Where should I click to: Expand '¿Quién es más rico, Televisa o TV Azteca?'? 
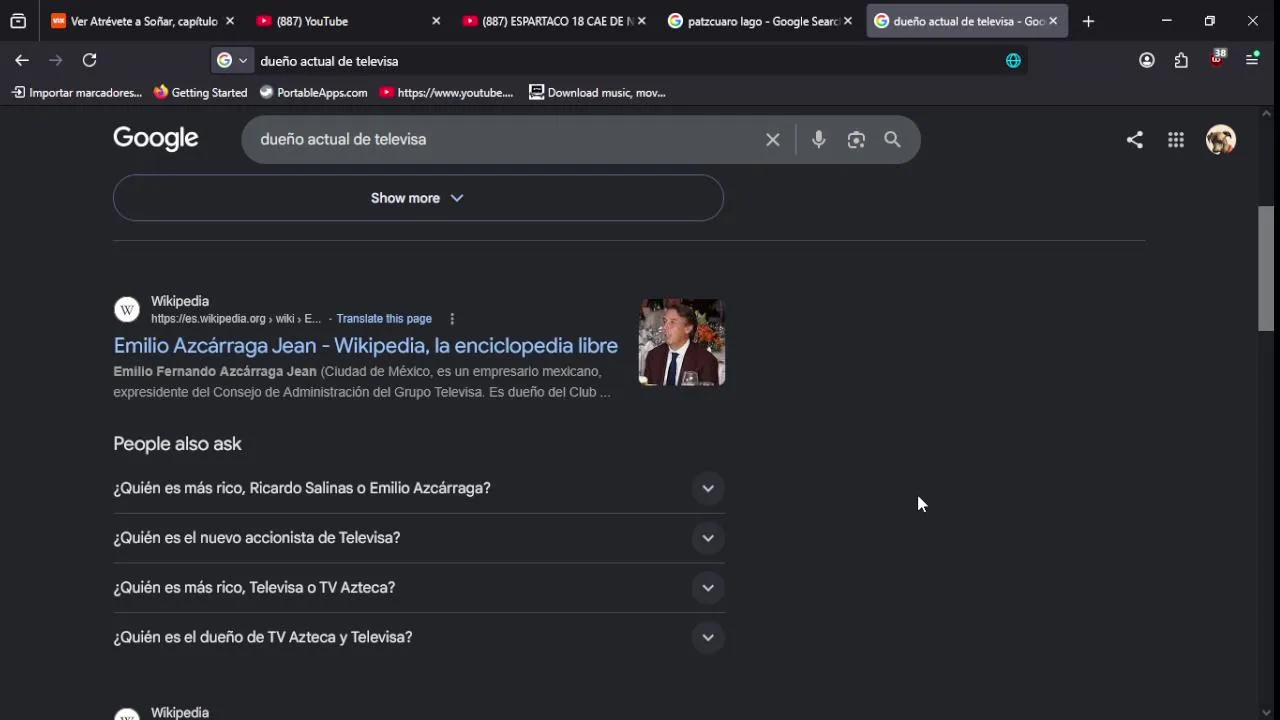pos(418,588)
